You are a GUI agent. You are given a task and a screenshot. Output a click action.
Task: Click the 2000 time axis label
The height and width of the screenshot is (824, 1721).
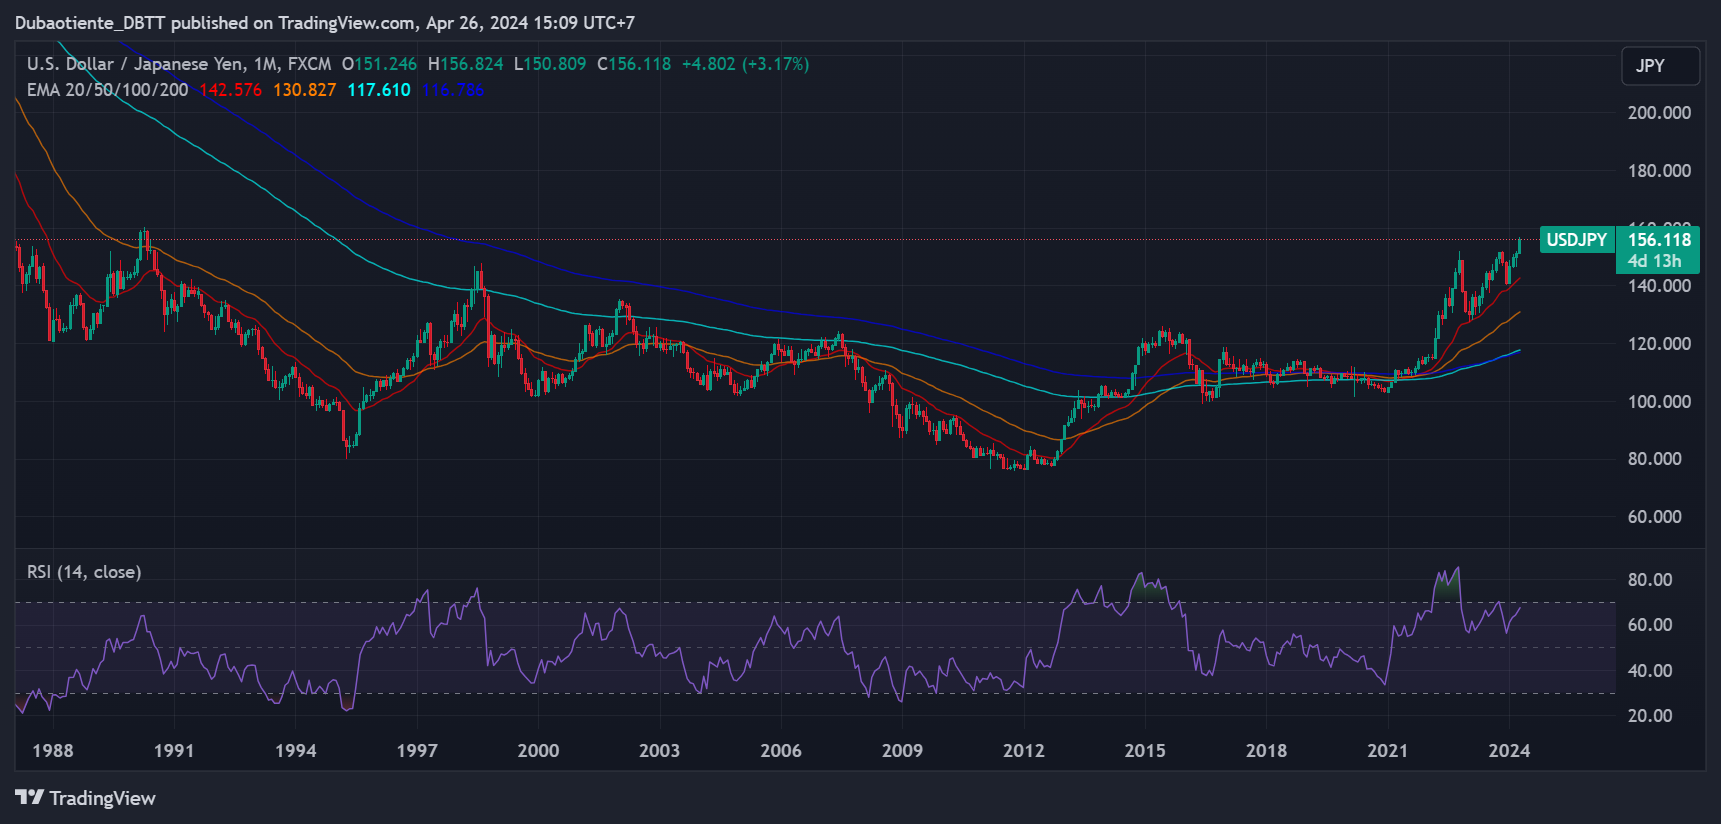coord(538,751)
